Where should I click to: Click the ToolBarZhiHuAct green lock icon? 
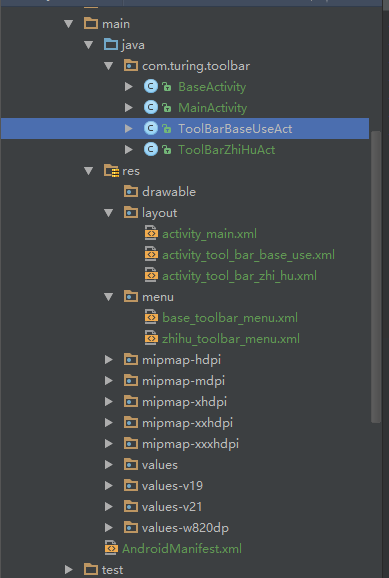[167, 150]
